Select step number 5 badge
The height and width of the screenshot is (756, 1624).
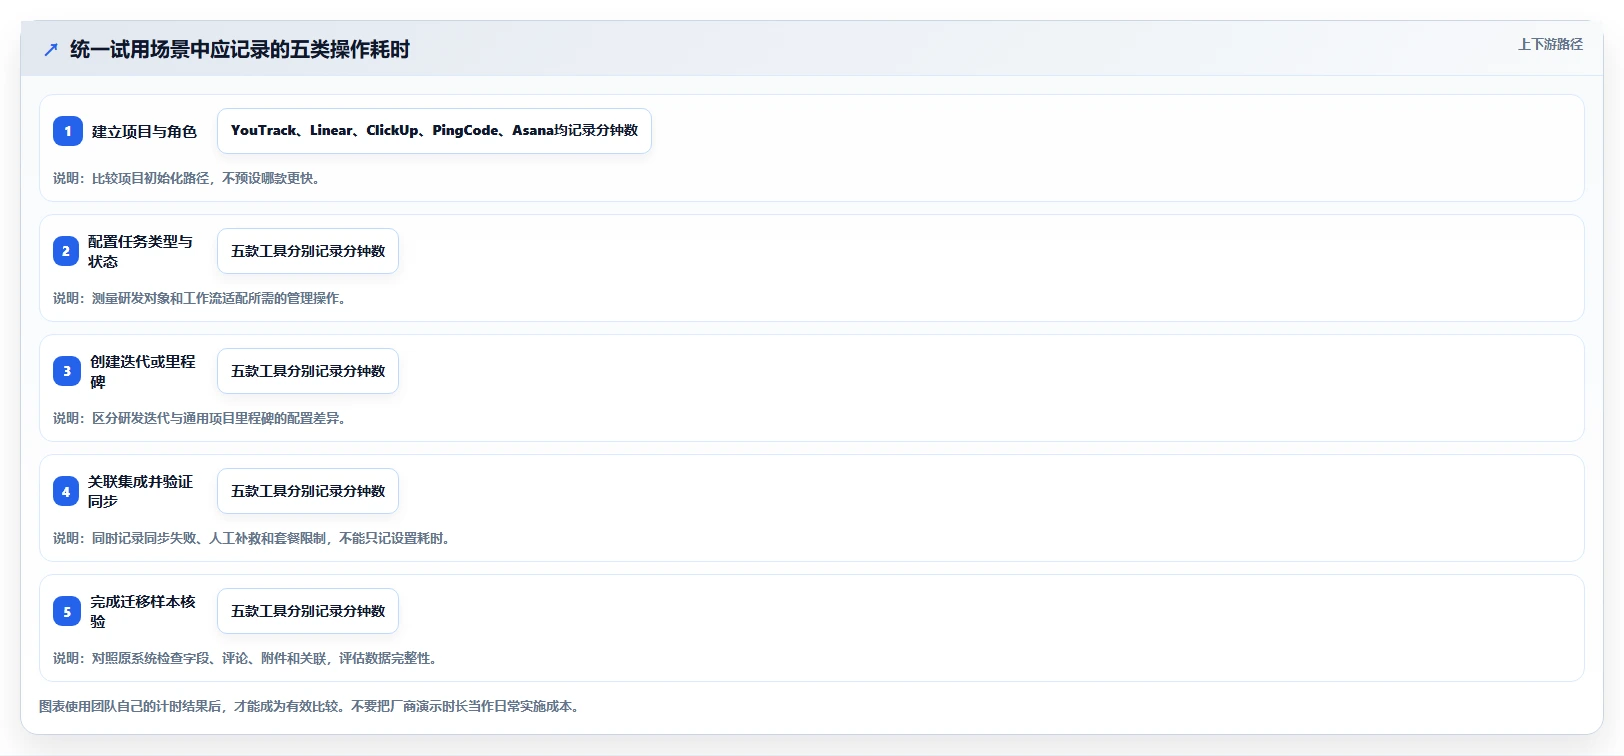(x=67, y=611)
